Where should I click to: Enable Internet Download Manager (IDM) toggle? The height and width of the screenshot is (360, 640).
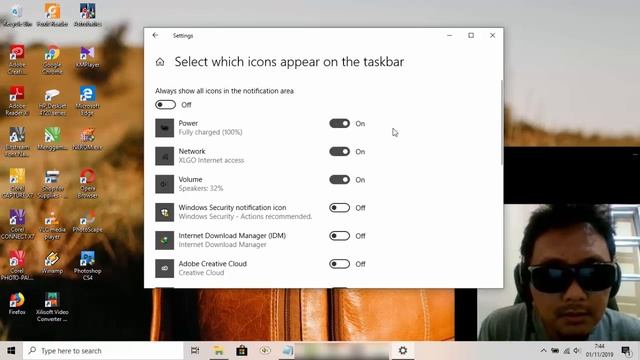(x=340, y=236)
